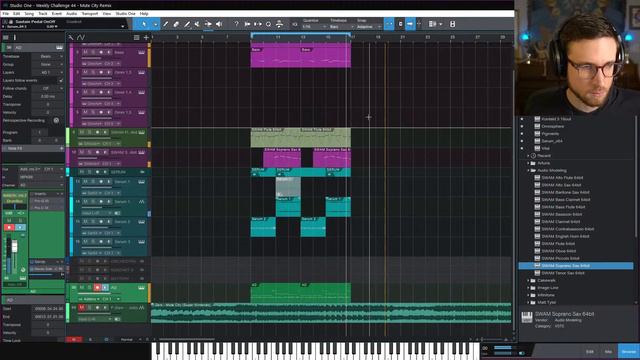The image size is (640, 360).
Task: Open the Follow chords dropdown
Action: click(x=48, y=88)
